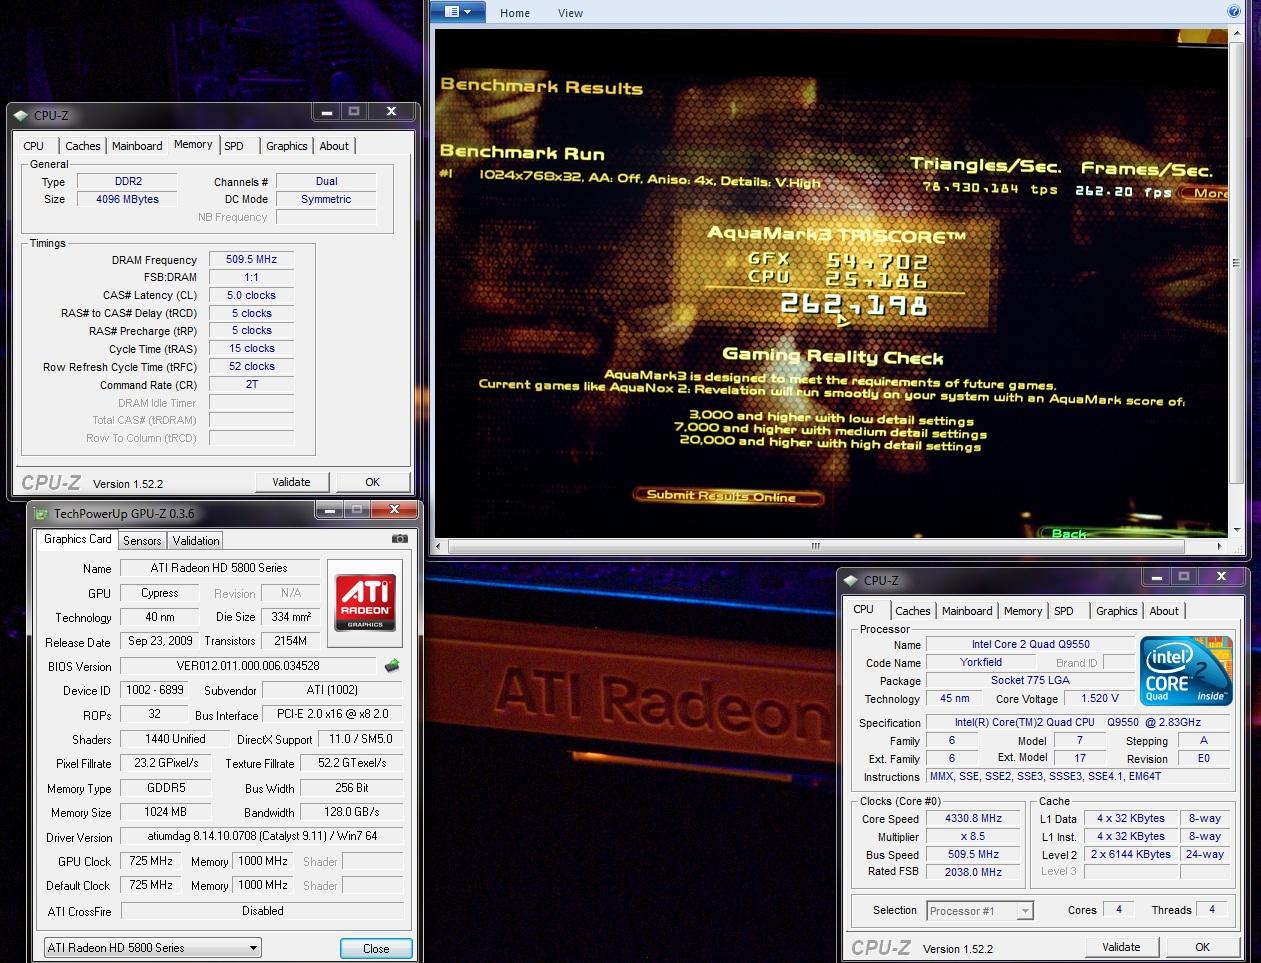Viewport: 1261px width, 963px height.
Task: Click the AquaMark3 total score 262,198
Action: [x=854, y=304]
